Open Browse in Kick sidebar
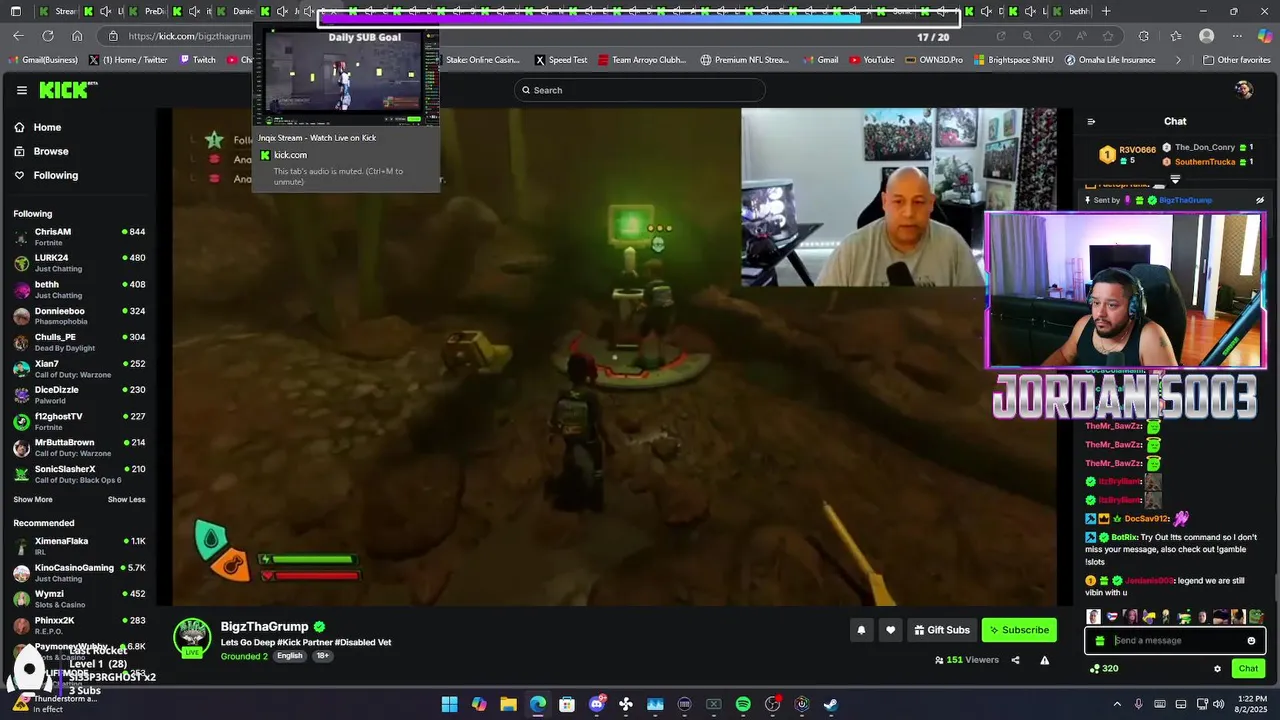This screenshot has width=1280, height=720. click(x=41, y=151)
